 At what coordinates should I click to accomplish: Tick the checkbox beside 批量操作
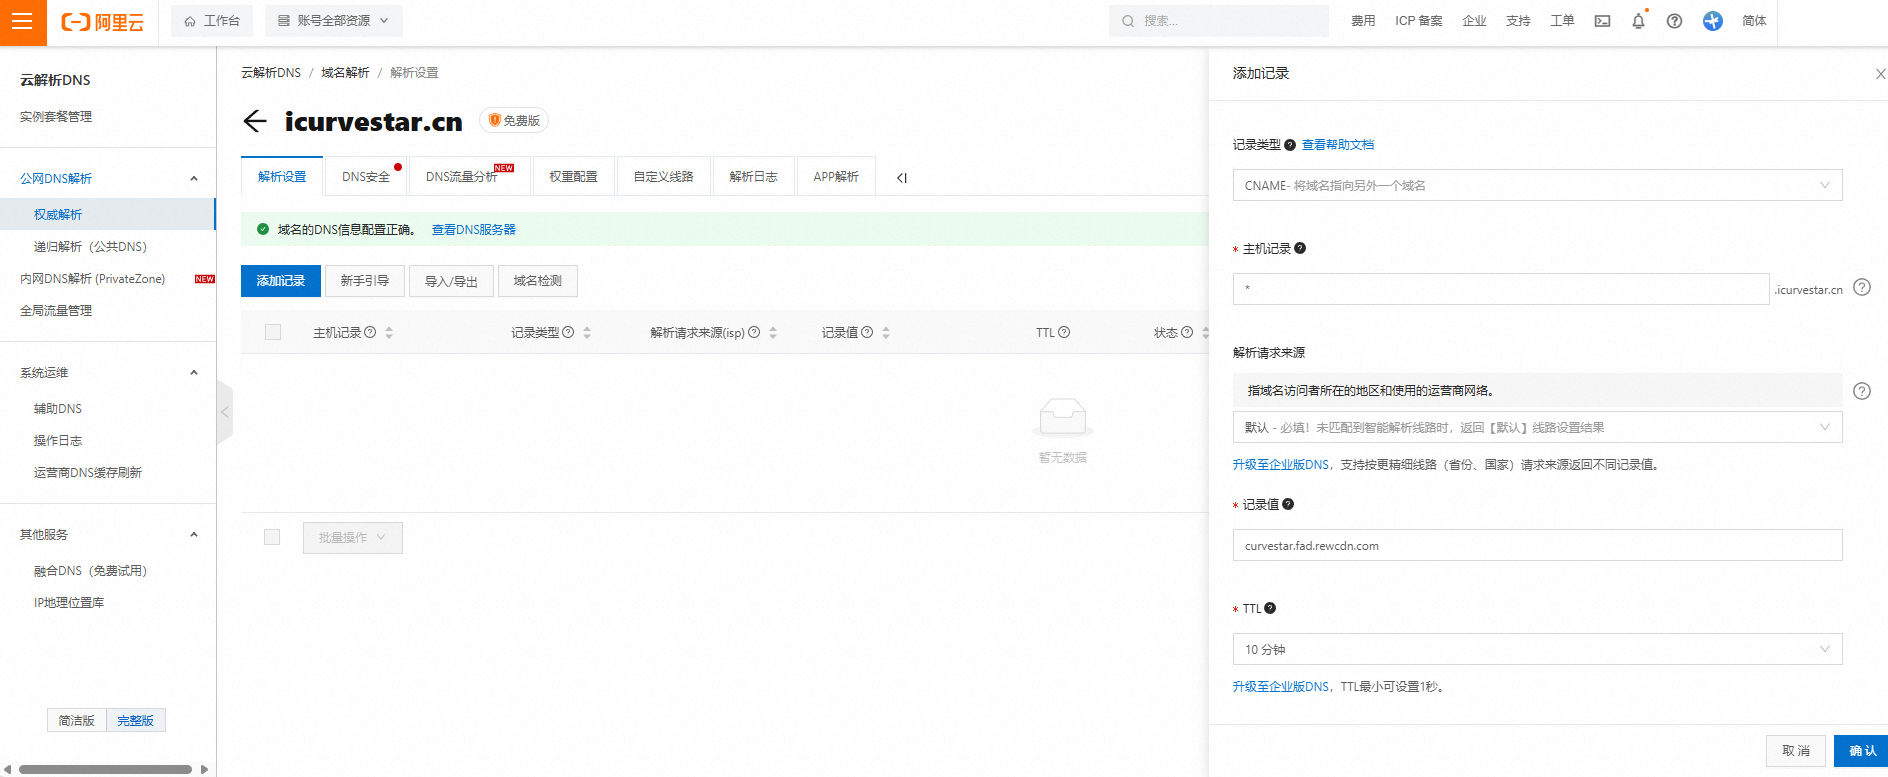pyautogui.click(x=272, y=537)
